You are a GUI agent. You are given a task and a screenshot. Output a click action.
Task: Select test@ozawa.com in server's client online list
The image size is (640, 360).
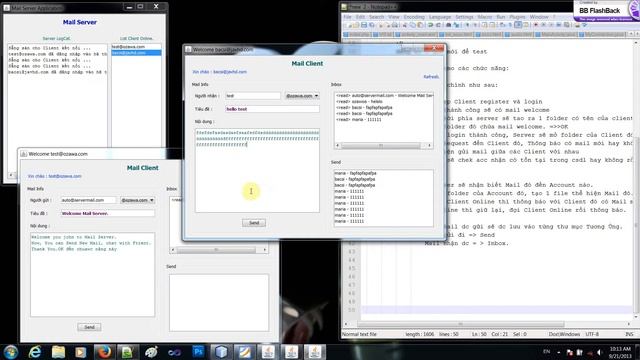click(136, 47)
